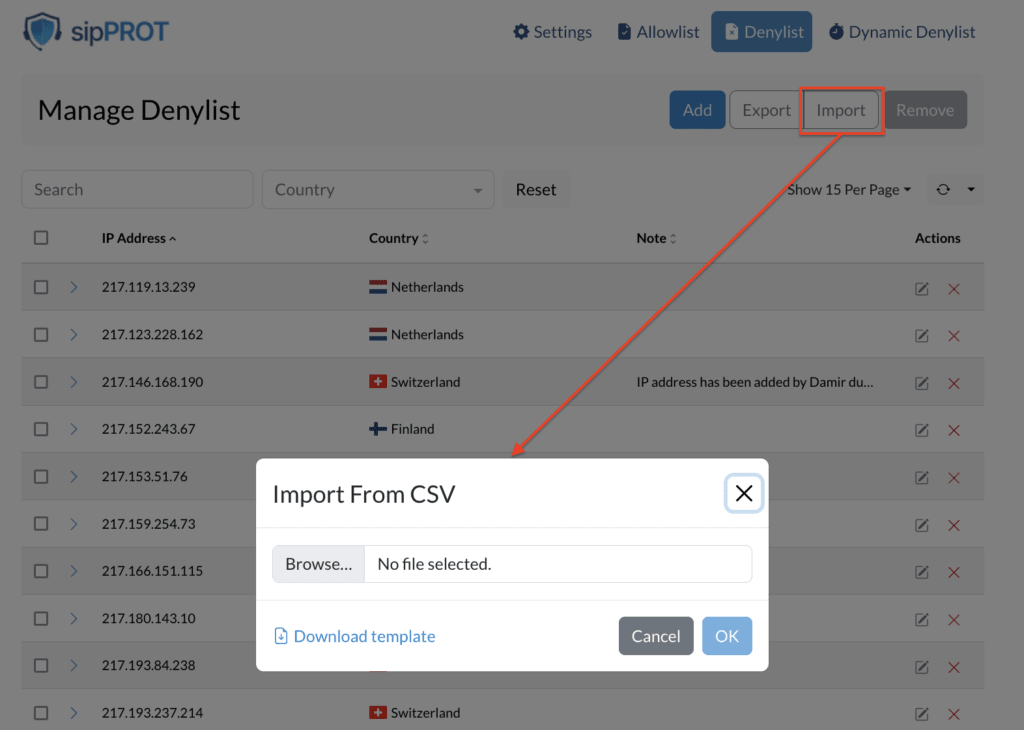Sort by Note column
1024x730 pixels.
(656, 238)
